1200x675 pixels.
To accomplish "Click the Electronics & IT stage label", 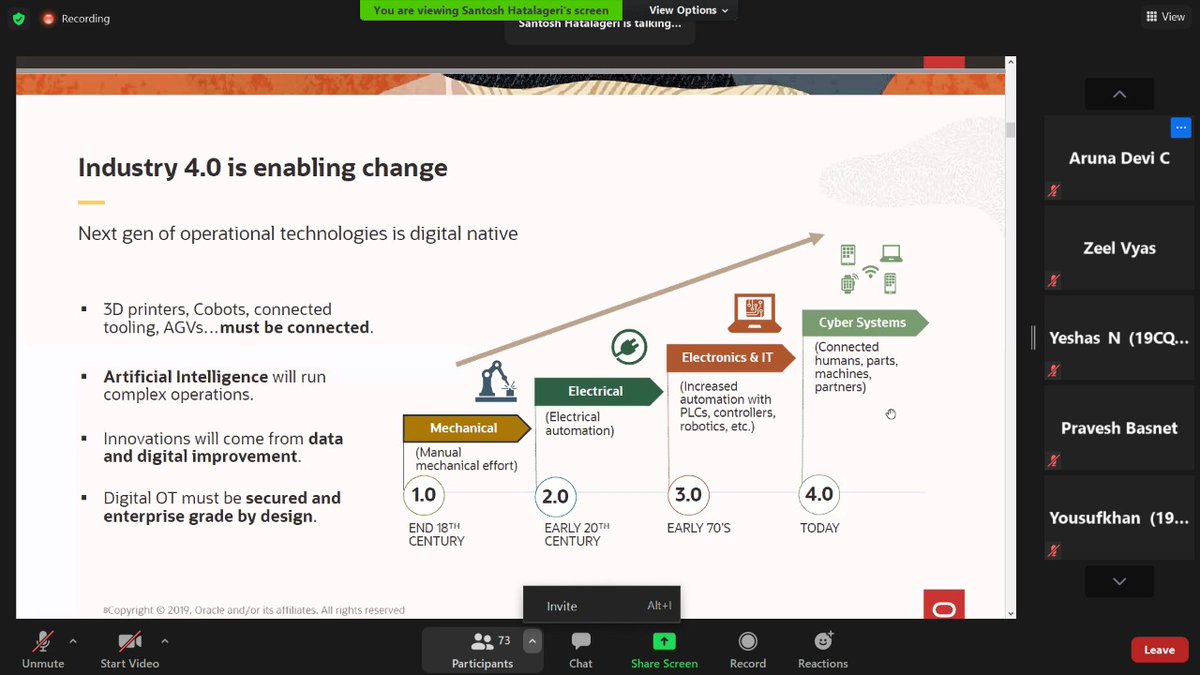I will tap(730, 357).
